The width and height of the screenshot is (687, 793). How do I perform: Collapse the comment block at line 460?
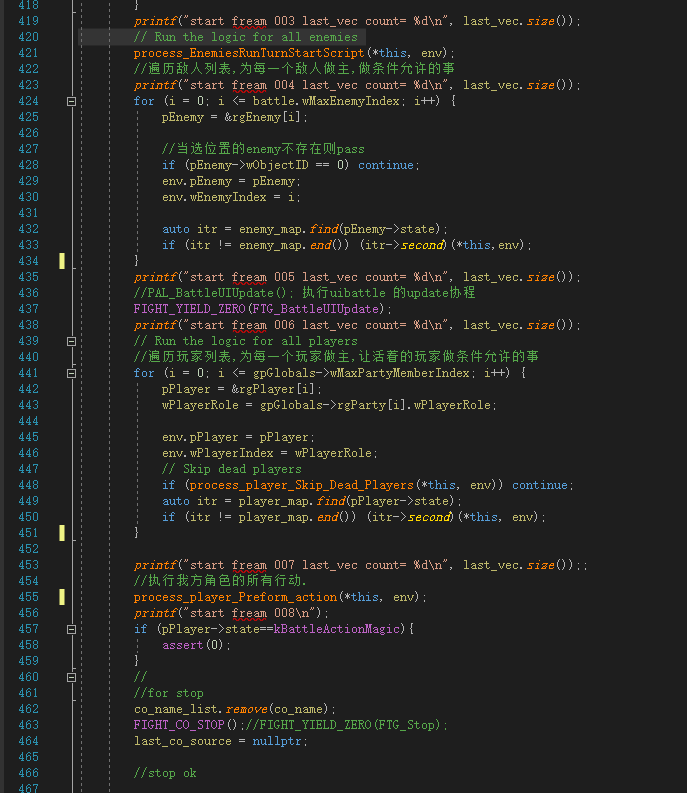point(71,677)
